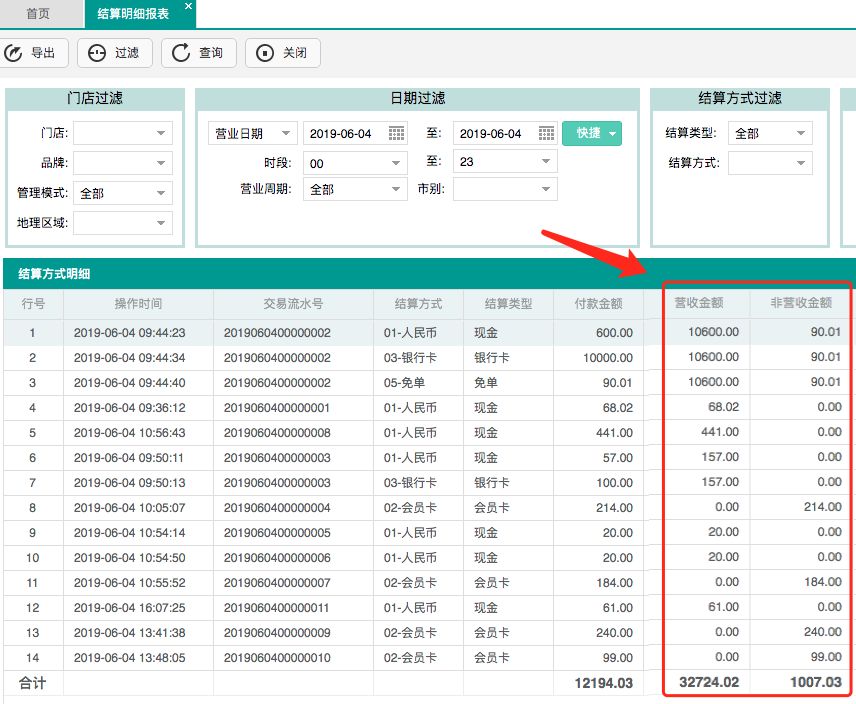Open the end hour dropdown showing 23

[505, 162]
